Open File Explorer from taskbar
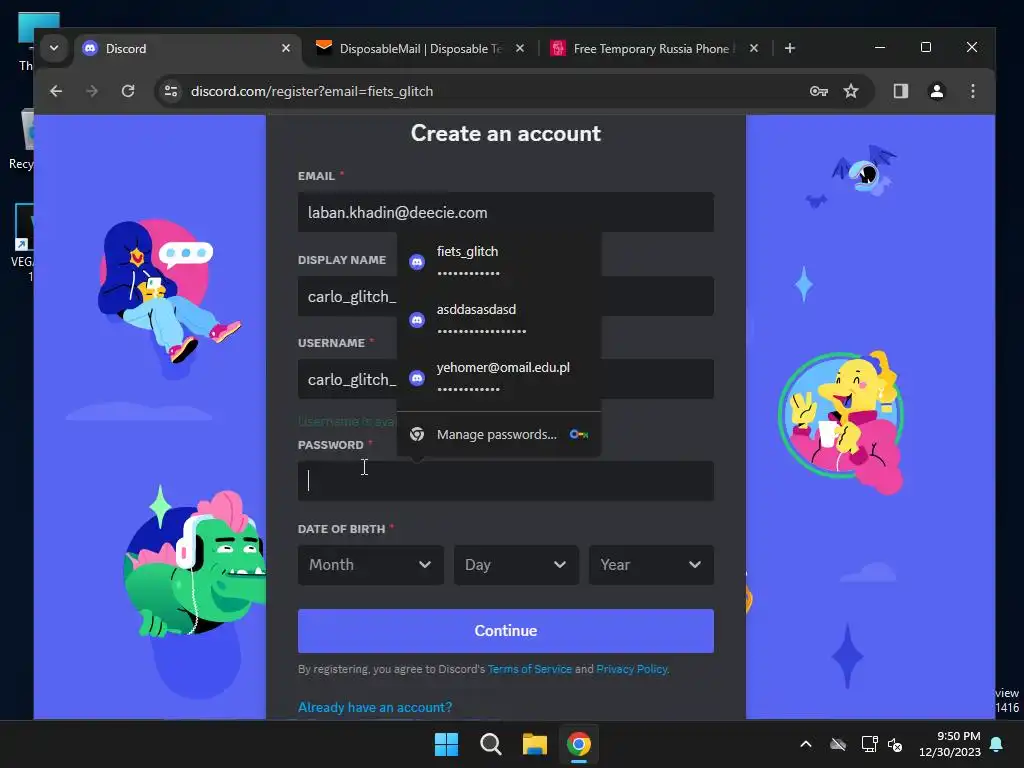 535,744
